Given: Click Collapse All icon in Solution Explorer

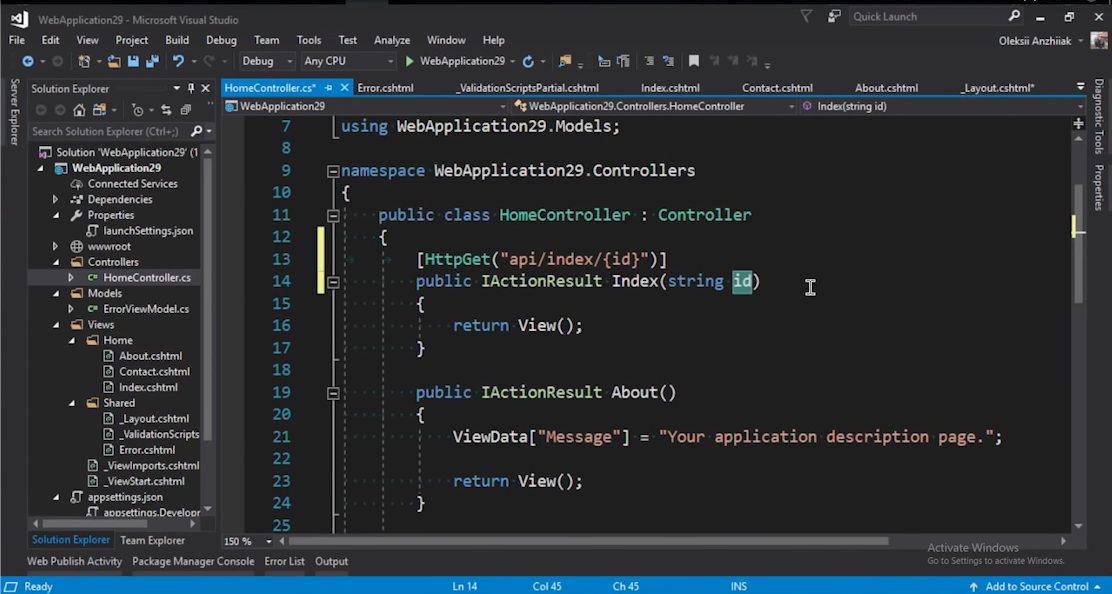Looking at the screenshot, I should tap(186, 110).
